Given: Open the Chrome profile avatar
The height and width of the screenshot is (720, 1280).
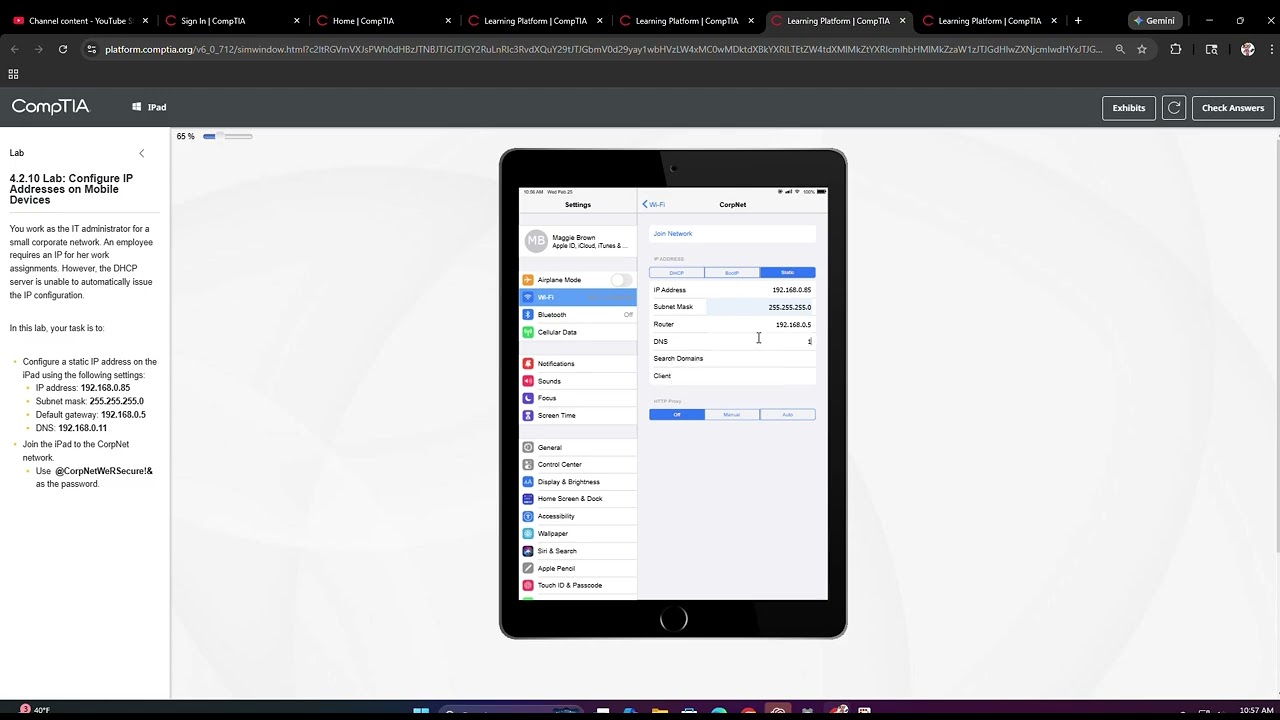Looking at the screenshot, I should [1247, 49].
